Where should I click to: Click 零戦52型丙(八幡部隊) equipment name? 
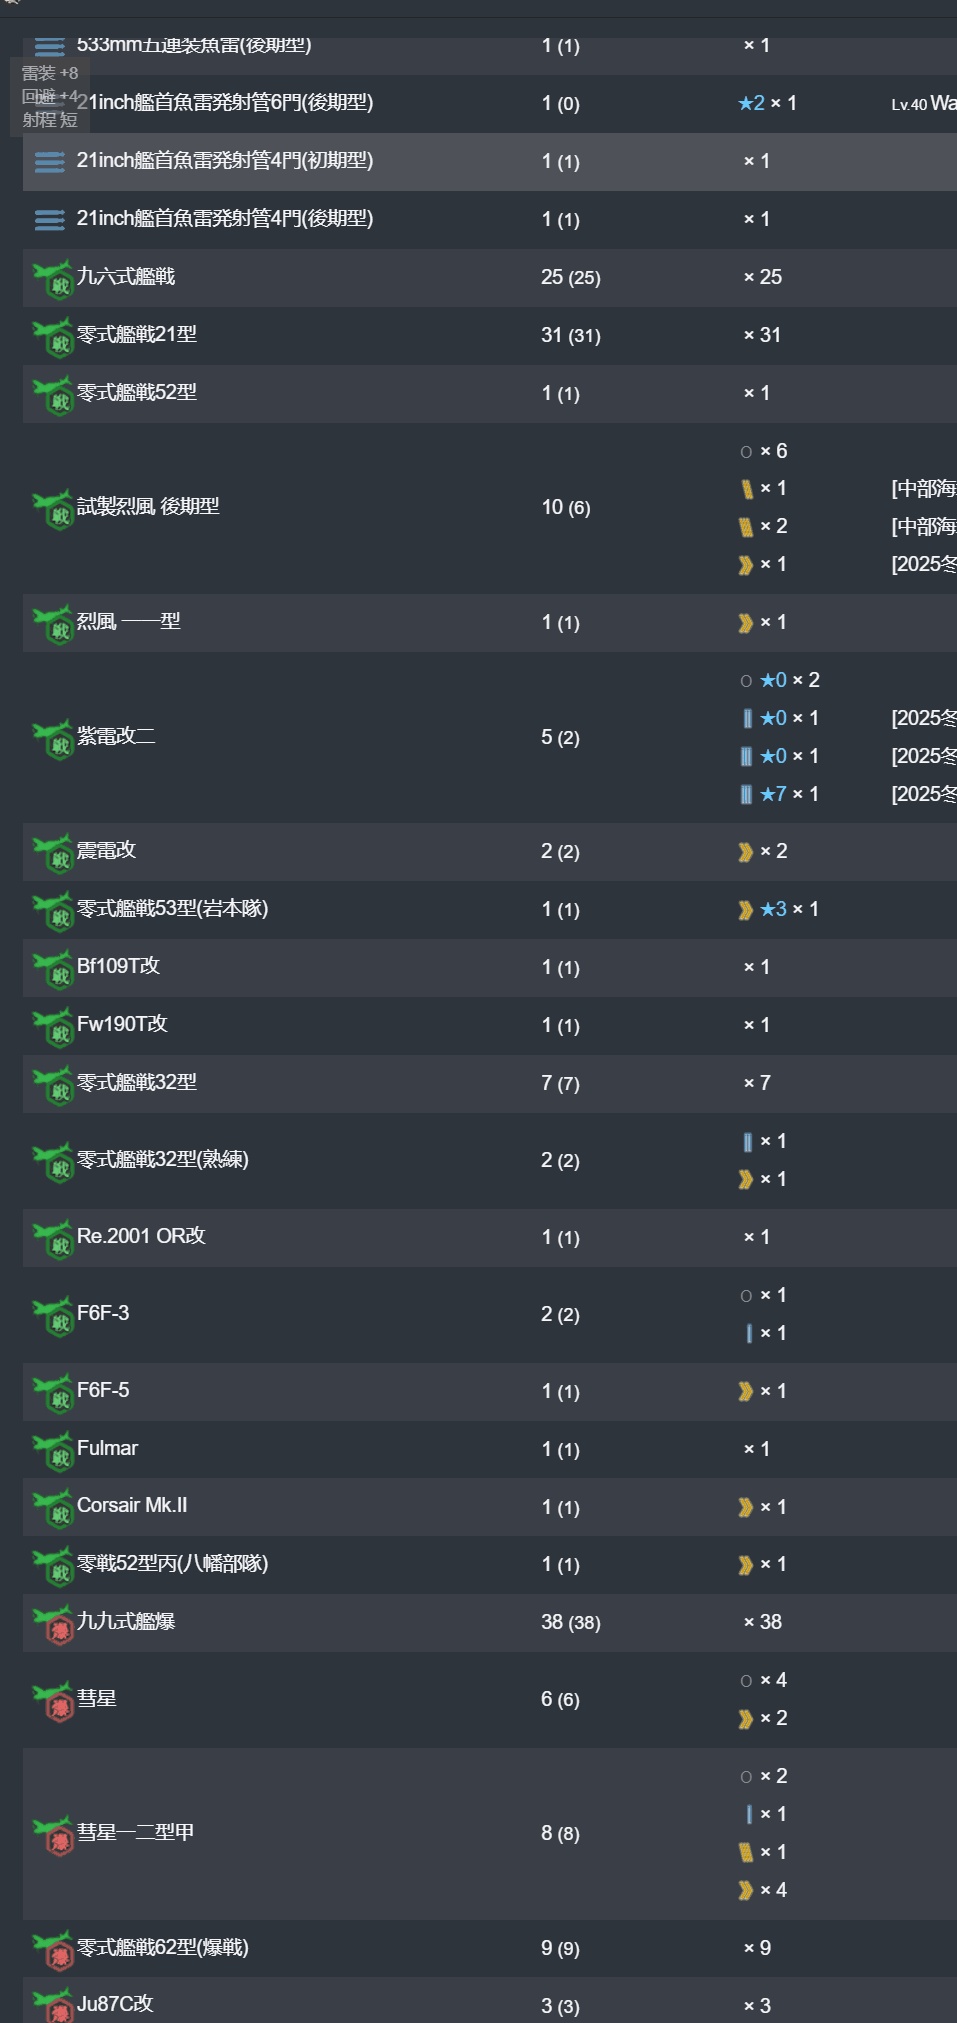click(172, 1563)
